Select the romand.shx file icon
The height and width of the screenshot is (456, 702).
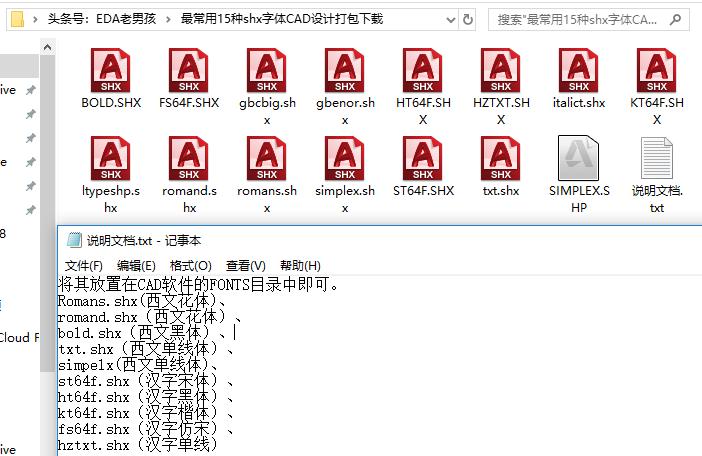188,158
